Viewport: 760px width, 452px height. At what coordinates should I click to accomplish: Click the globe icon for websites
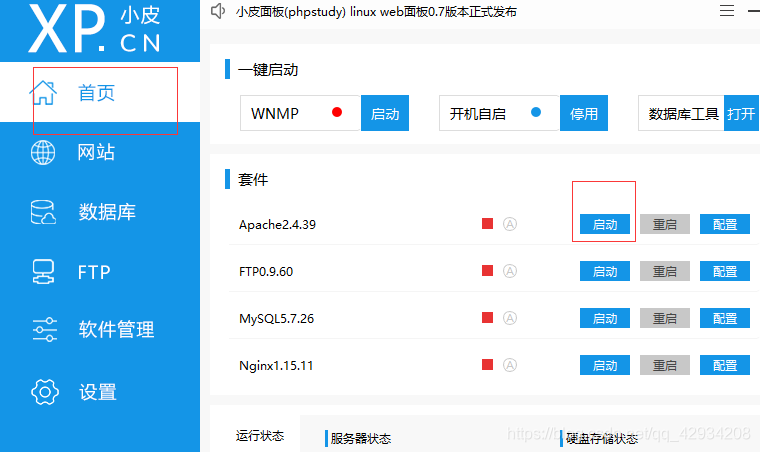43,152
